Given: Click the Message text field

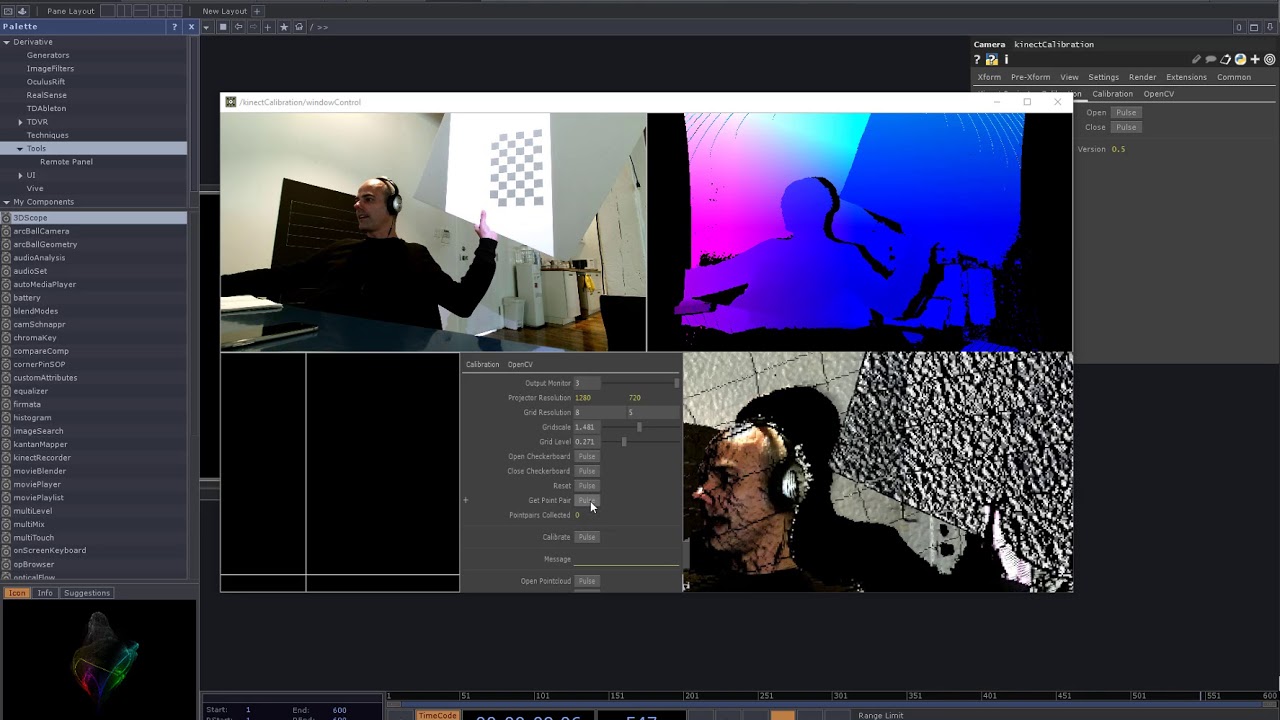Looking at the screenshot, I should [626, 559].
